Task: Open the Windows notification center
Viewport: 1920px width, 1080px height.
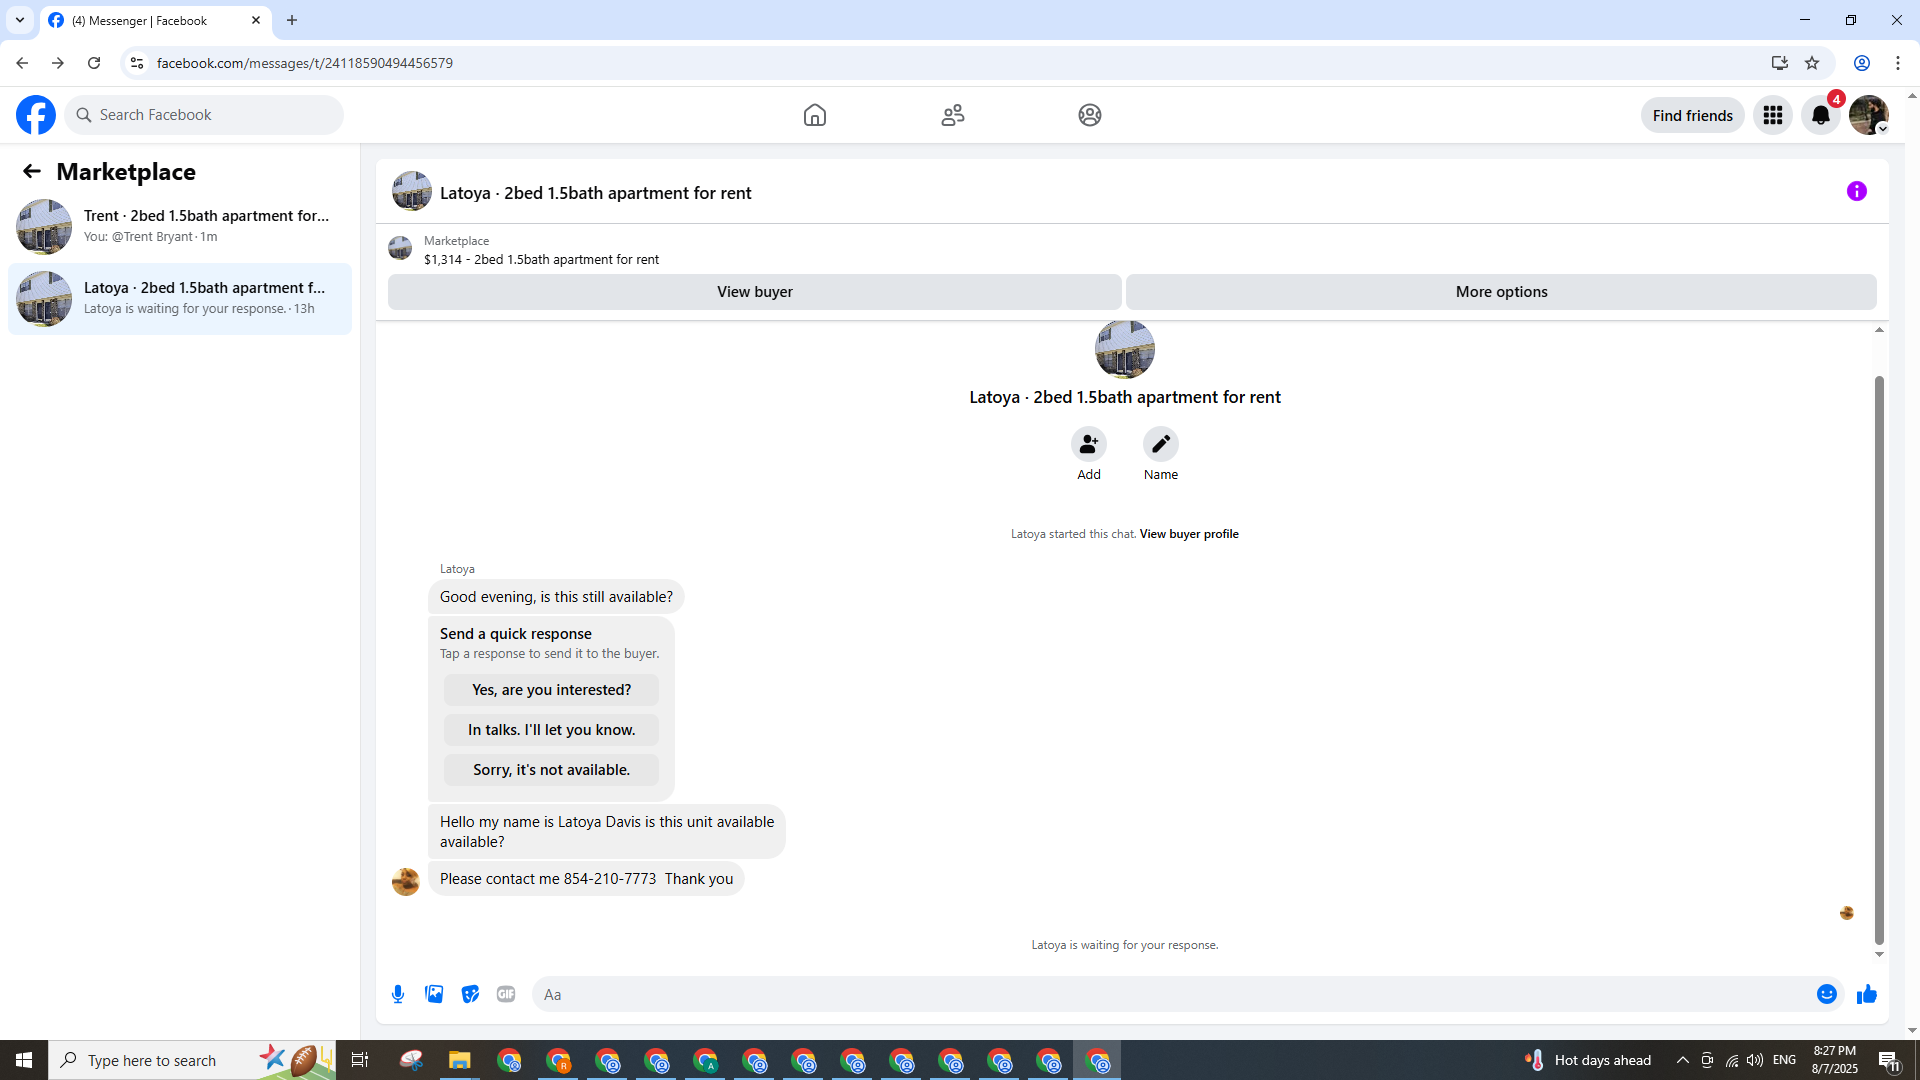Action: tap(1889, 1060)
